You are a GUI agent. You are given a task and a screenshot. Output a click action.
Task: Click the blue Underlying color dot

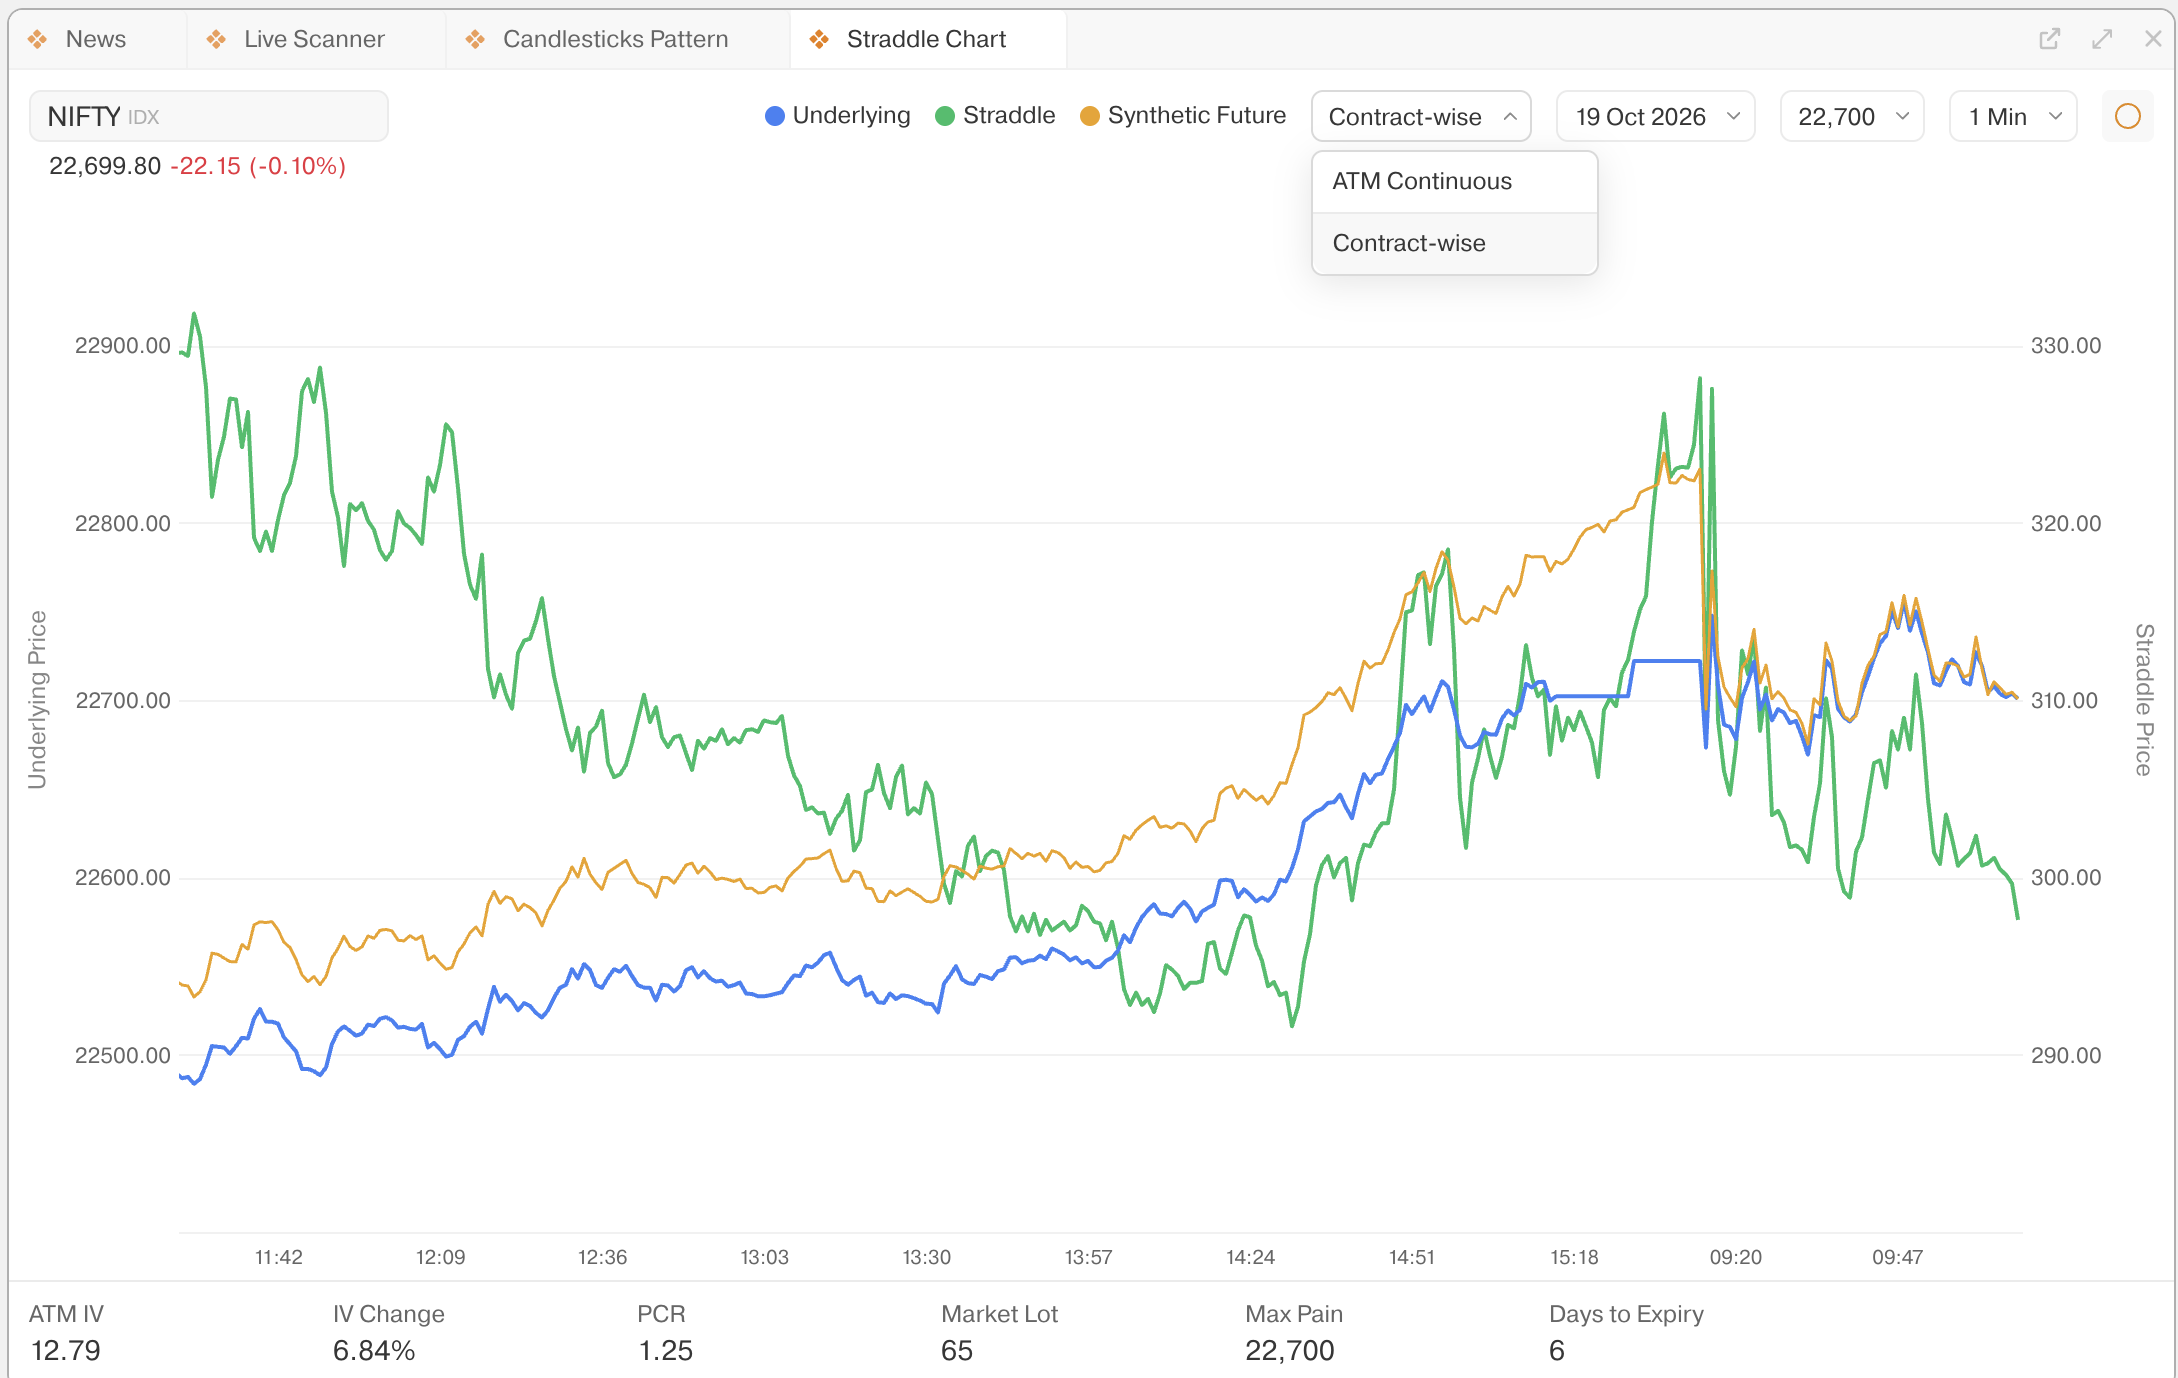(774, 116)
